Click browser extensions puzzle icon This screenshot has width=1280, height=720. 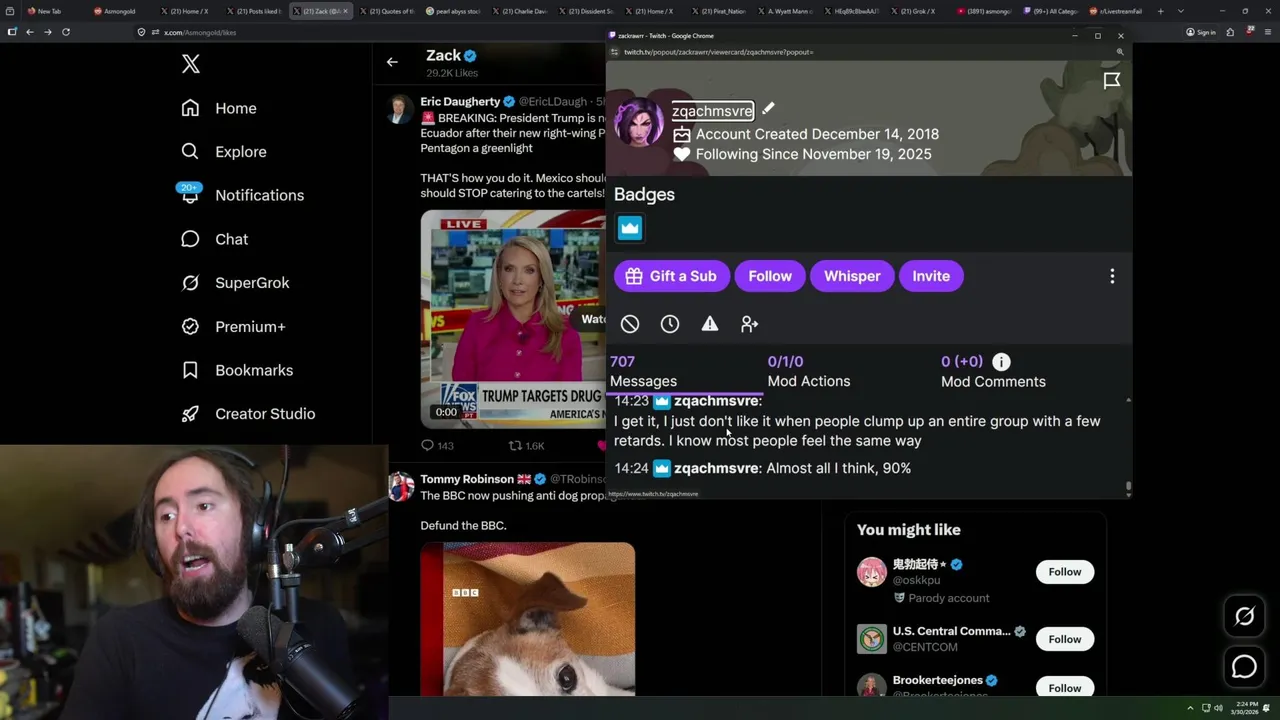tap(1230, 32)
